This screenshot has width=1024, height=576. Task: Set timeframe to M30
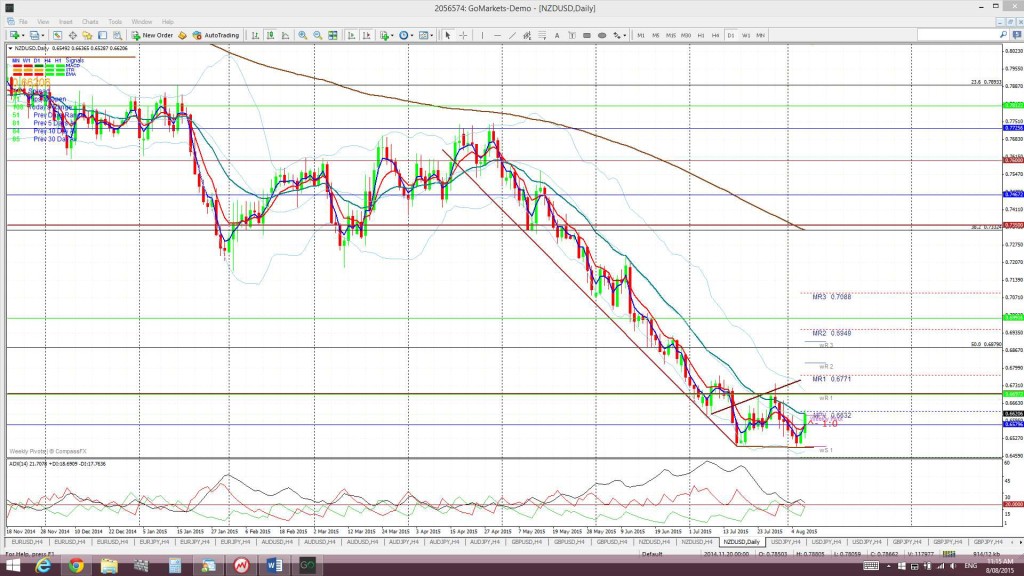(686, 35)
